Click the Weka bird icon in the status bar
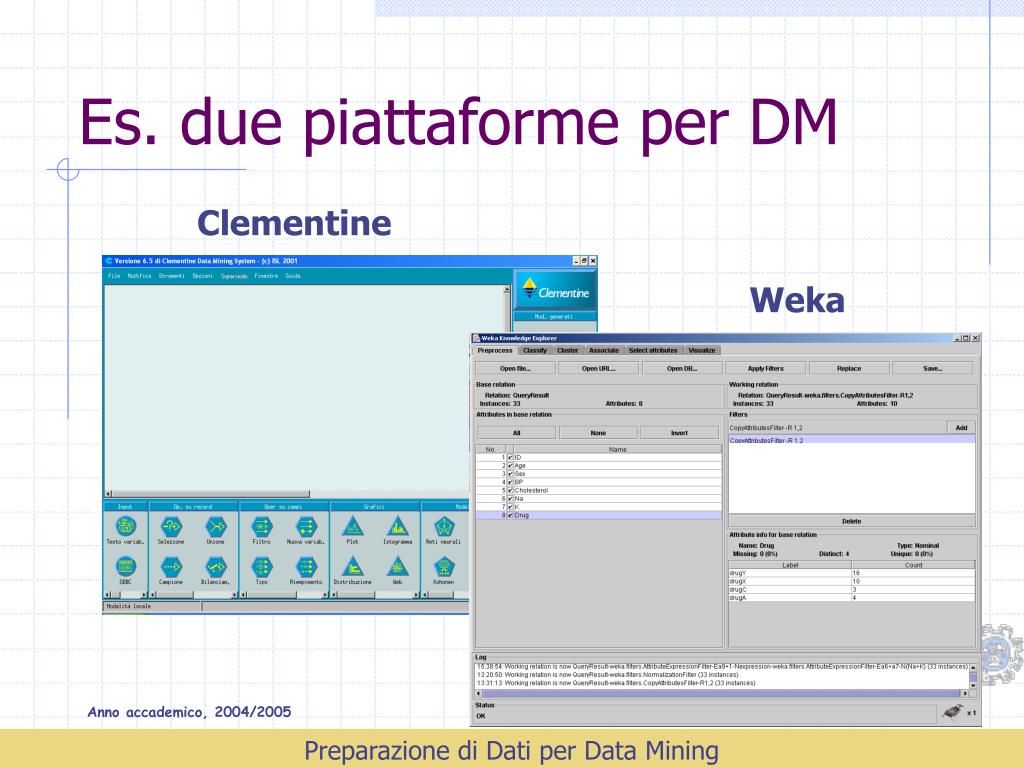 point(953,712)
